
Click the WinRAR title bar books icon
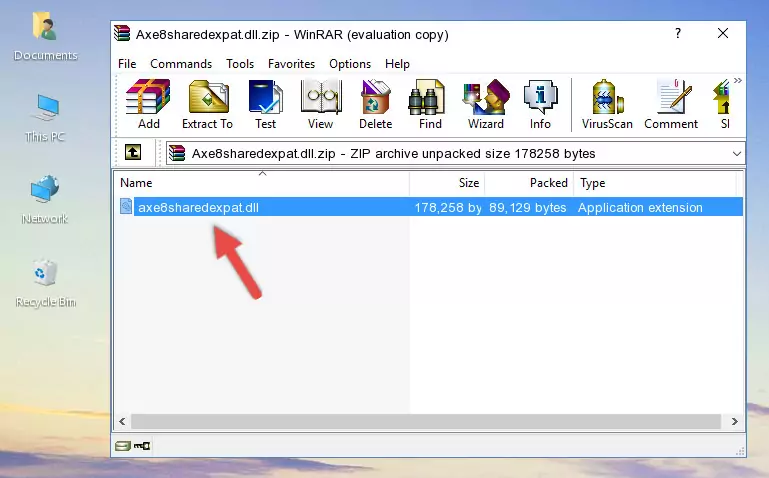point(122,33)
